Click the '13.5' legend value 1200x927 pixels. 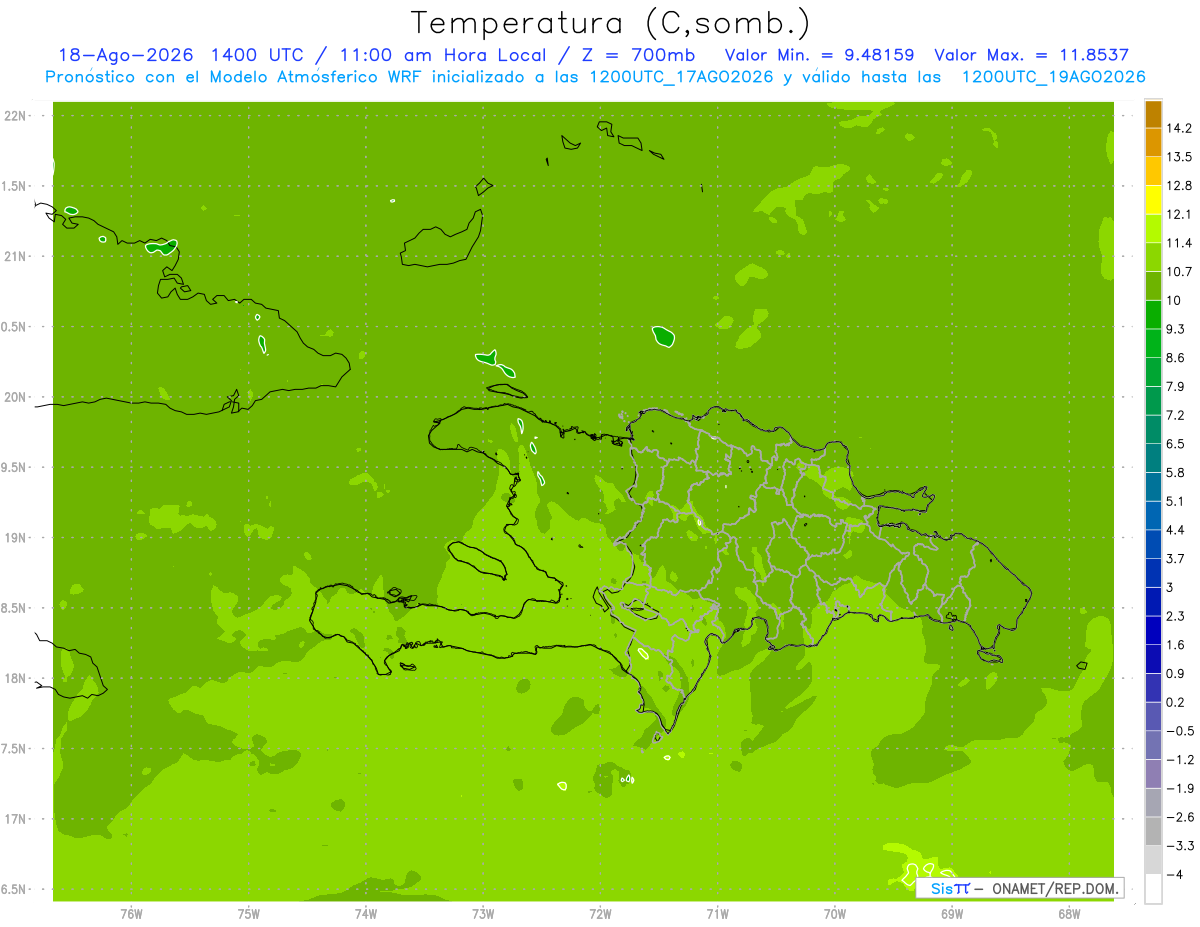click(1179, 157)
